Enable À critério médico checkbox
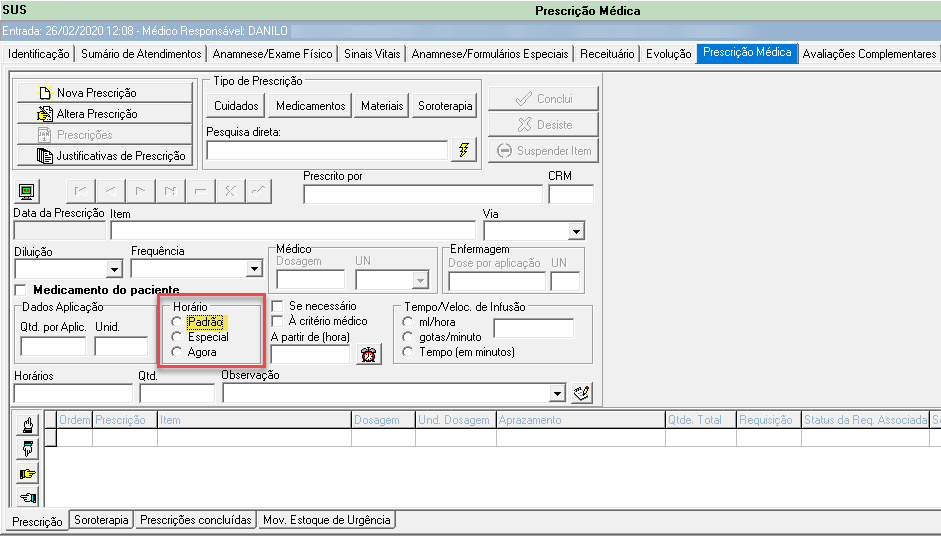The height and width of the screenshot is (536, 941). coord(277,321)
